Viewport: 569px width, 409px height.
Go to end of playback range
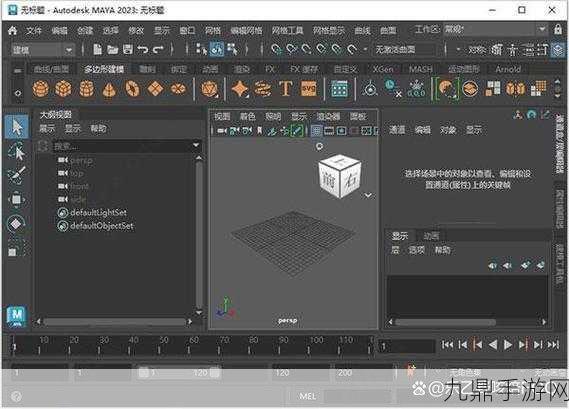point(553,344)
